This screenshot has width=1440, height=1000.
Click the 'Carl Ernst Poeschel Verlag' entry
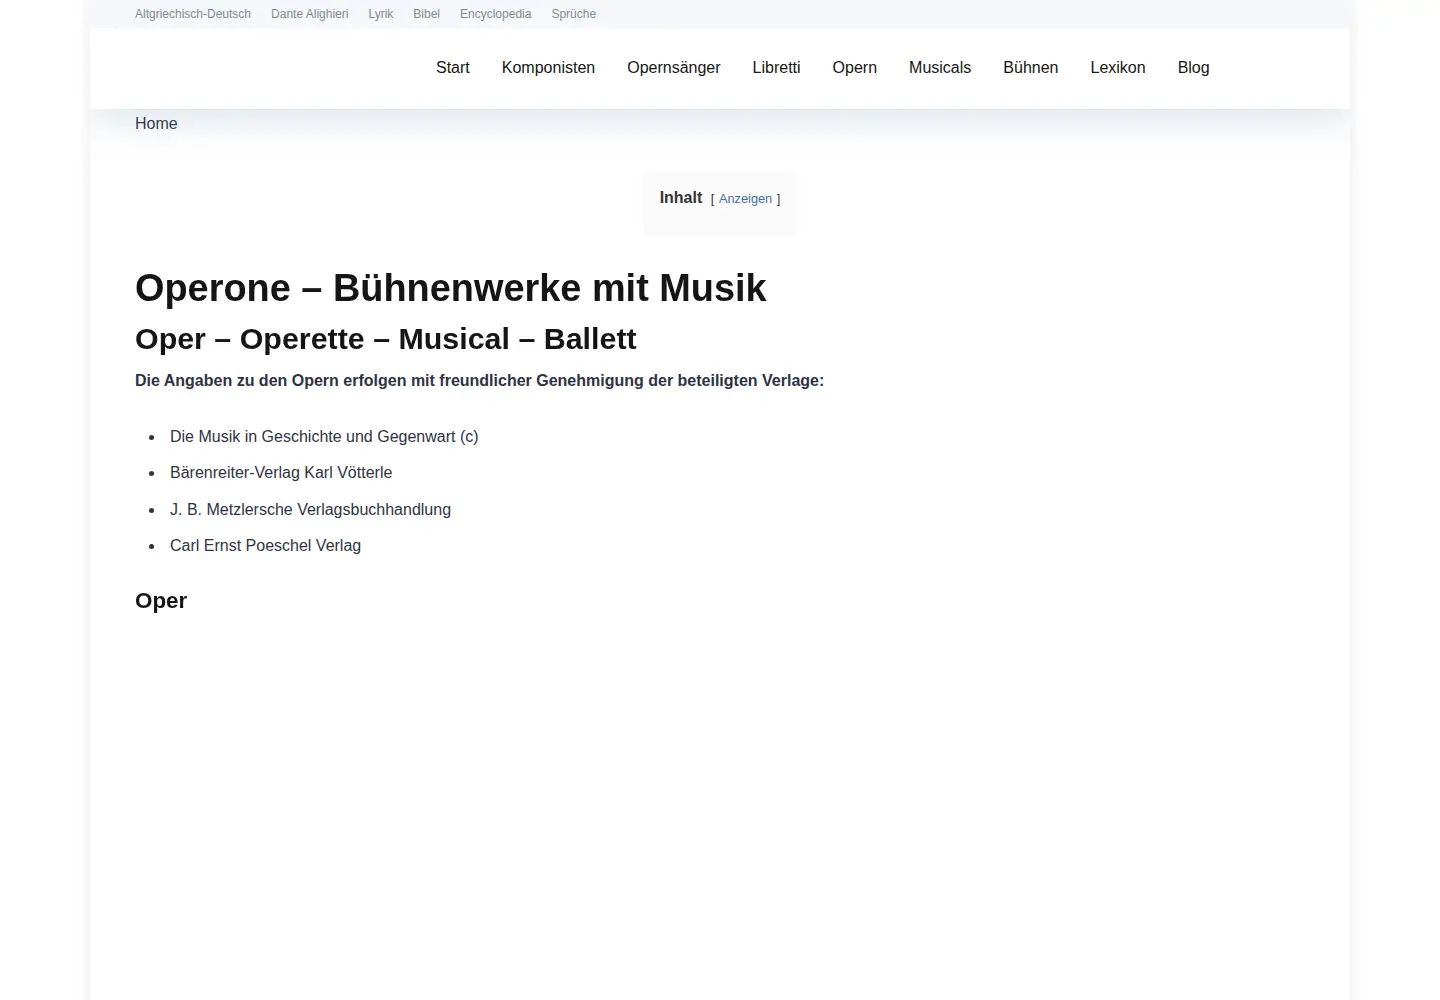(x=265, y=545)
